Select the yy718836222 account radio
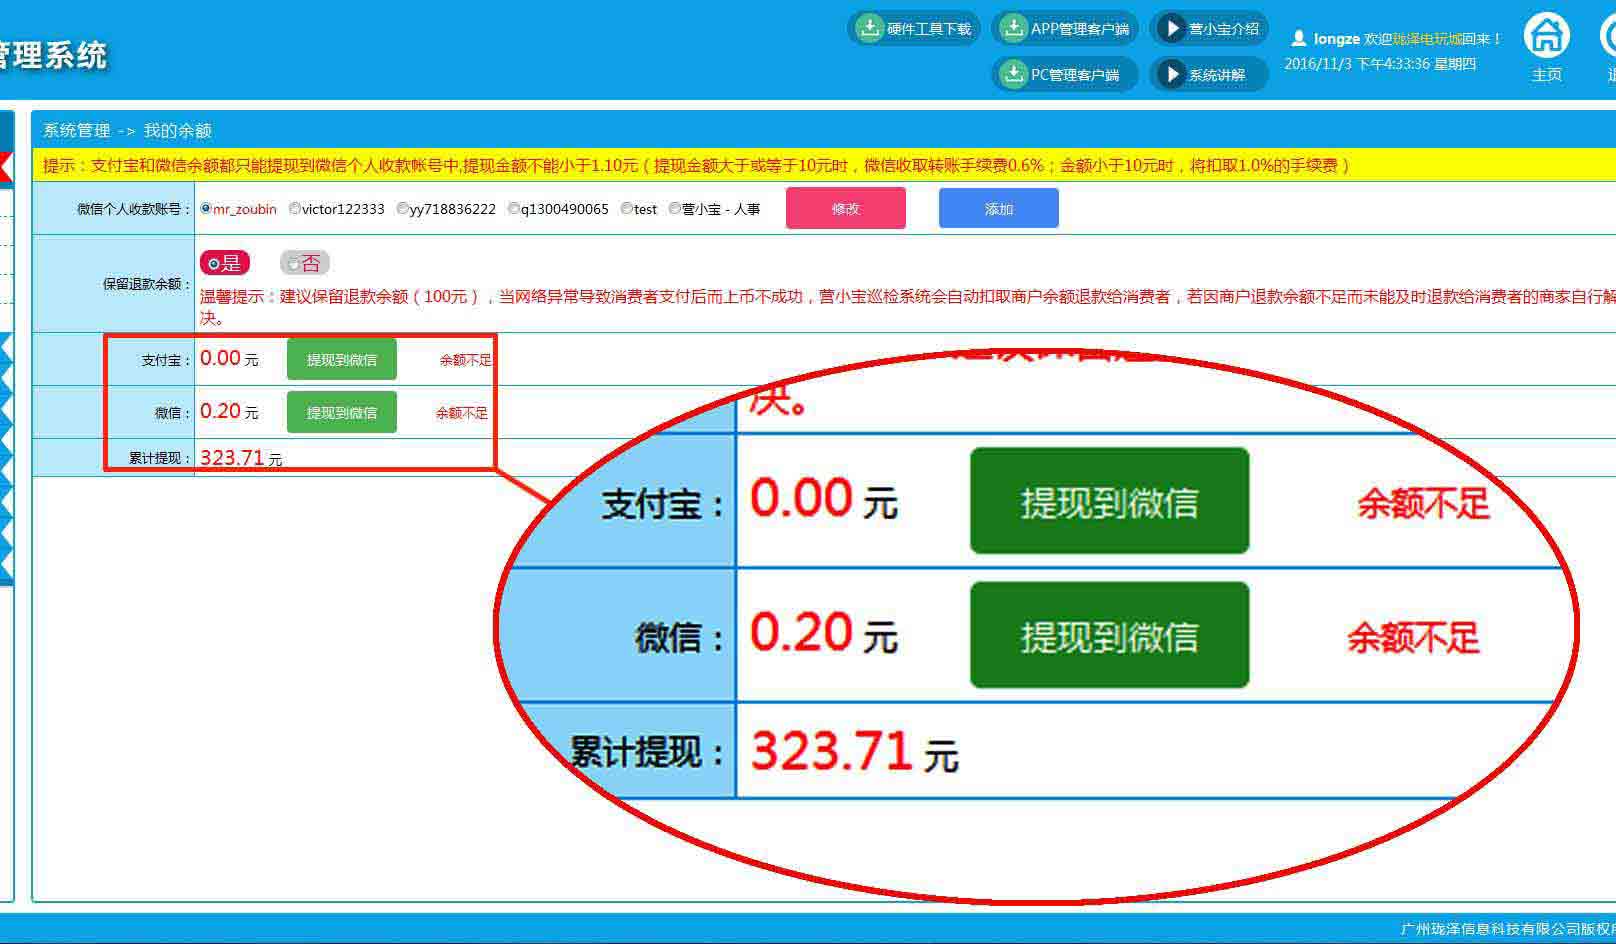Screen dimensions: 1616x944 (x=403, y=209)
